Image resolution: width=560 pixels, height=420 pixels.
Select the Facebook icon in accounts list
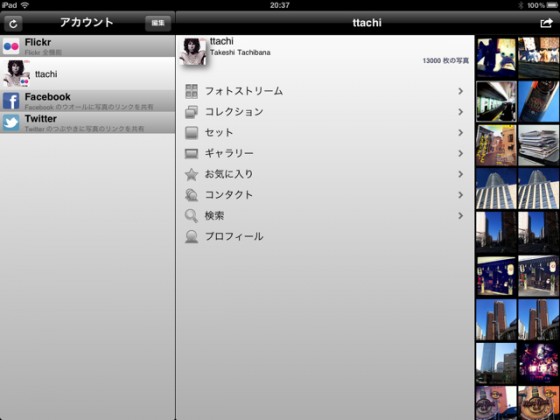(x=11, y=101)
